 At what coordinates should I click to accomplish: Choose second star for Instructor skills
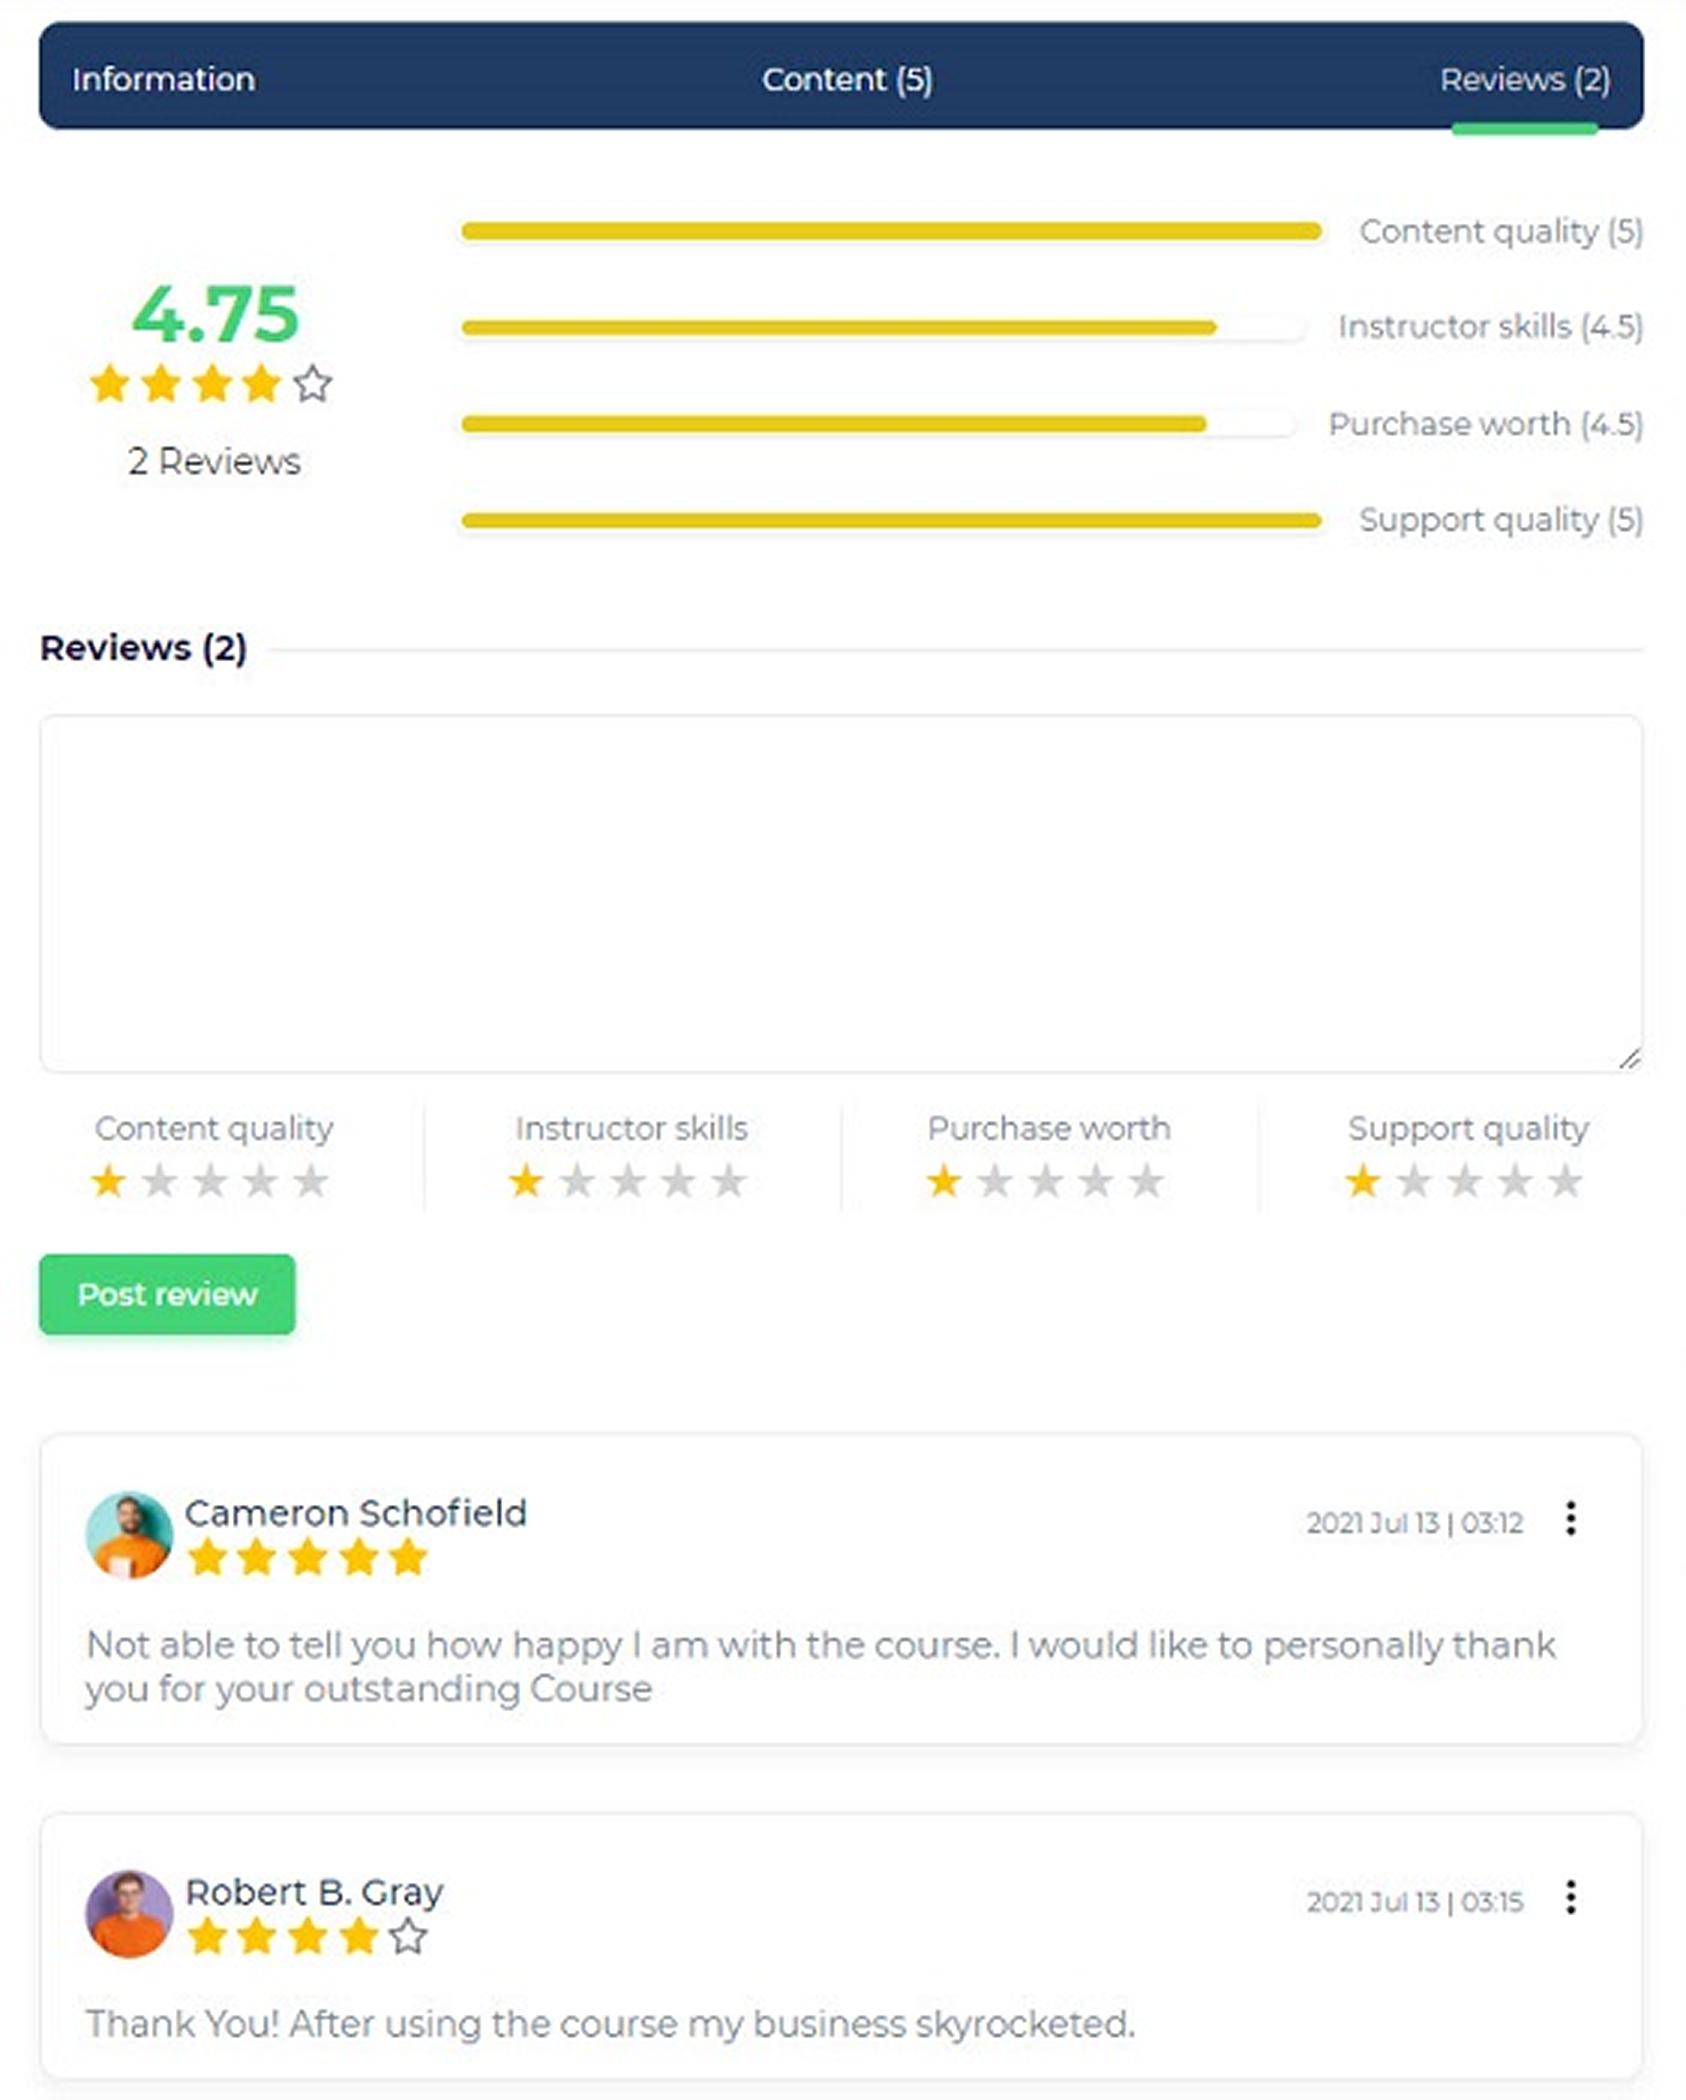click(578, 1182)
